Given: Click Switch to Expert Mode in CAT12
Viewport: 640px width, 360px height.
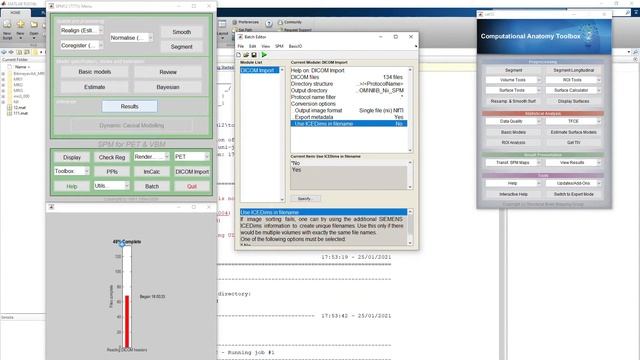Looking at the screenshot, I should (x=573, y=194).
